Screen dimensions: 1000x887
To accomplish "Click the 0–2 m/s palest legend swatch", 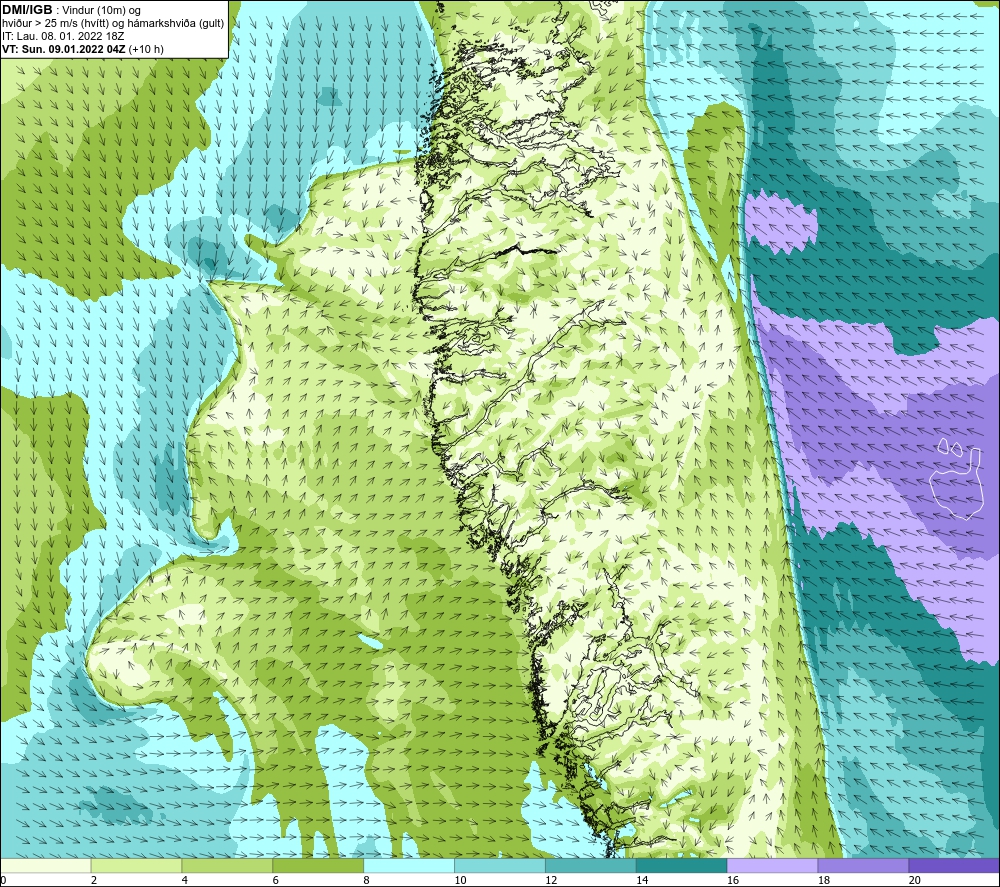I will tap(45, 865).
